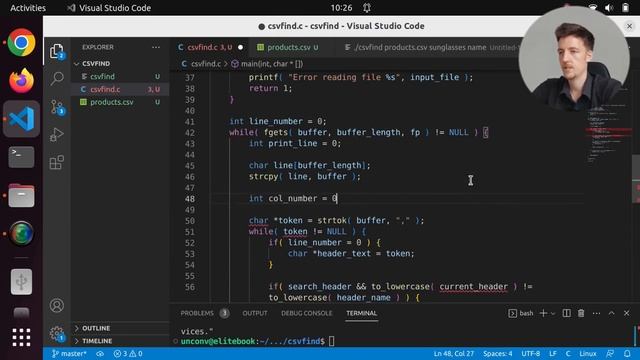
Task: Launch Google Chrome from the dock
Action: (21, 42)
